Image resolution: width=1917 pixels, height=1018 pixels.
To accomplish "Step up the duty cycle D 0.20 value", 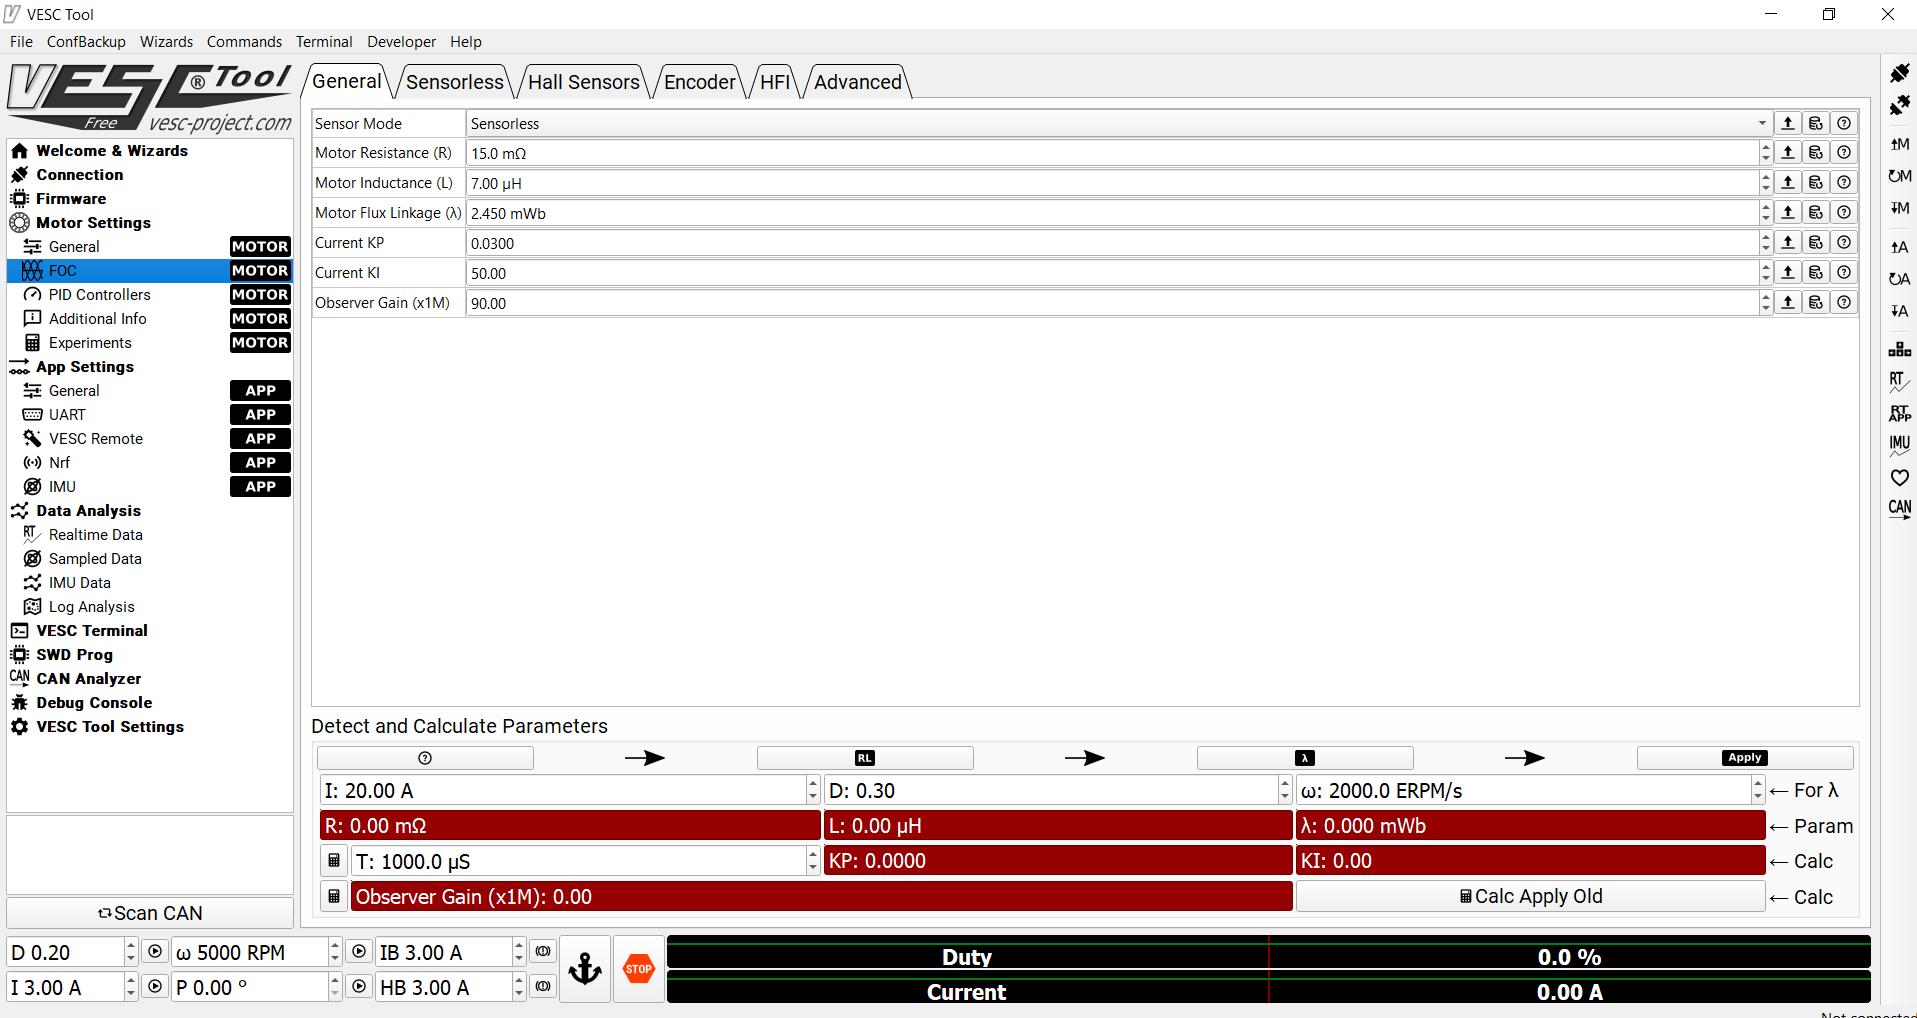I will pyautogui.click(x=130, y=946).
